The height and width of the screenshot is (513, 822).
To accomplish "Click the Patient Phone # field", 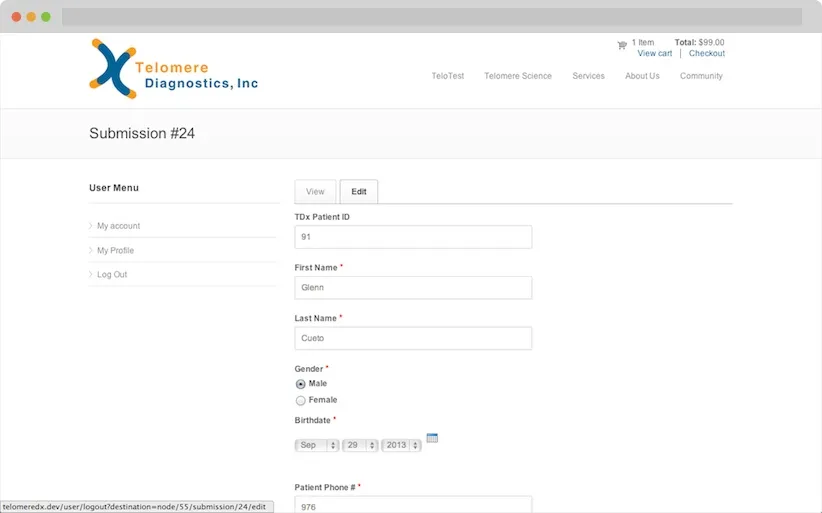I will pyautogui.click(x=413, y=505).
